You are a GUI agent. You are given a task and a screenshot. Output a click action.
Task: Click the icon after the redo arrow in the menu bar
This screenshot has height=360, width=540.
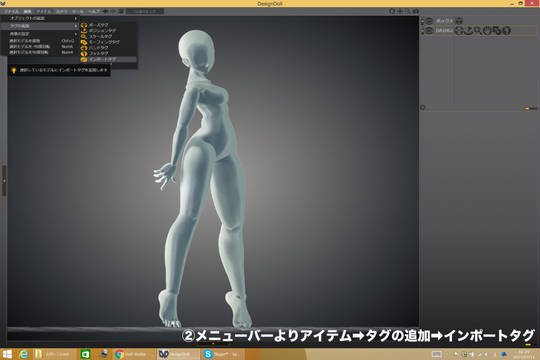[x=121, y=11]
